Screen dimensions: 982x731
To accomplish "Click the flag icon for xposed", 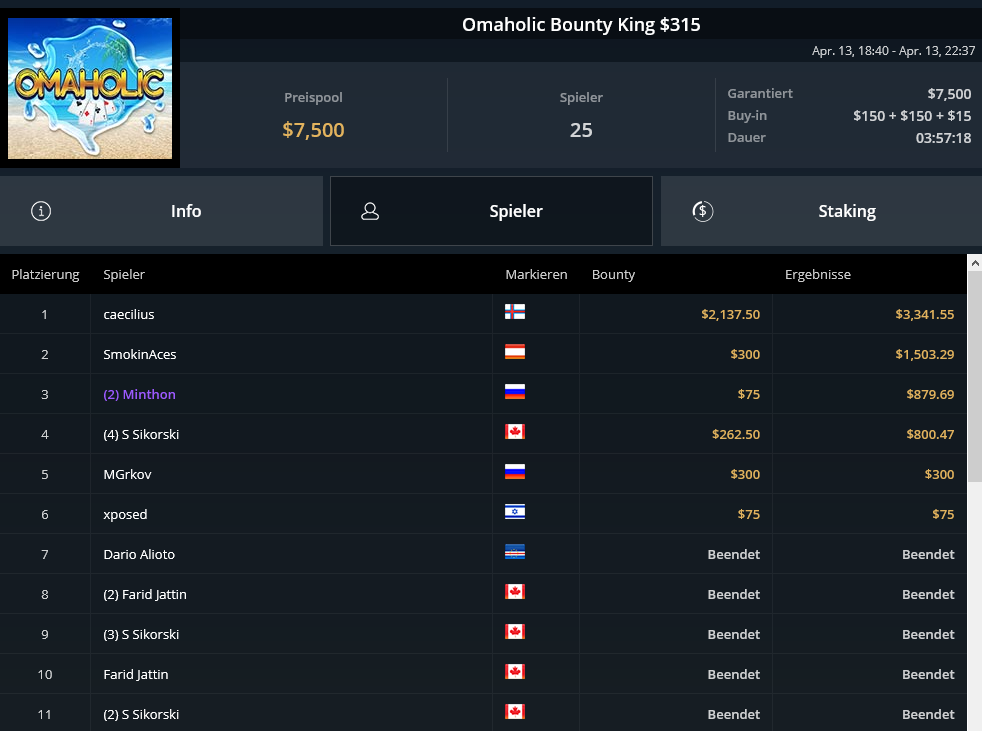I will 515,513.
